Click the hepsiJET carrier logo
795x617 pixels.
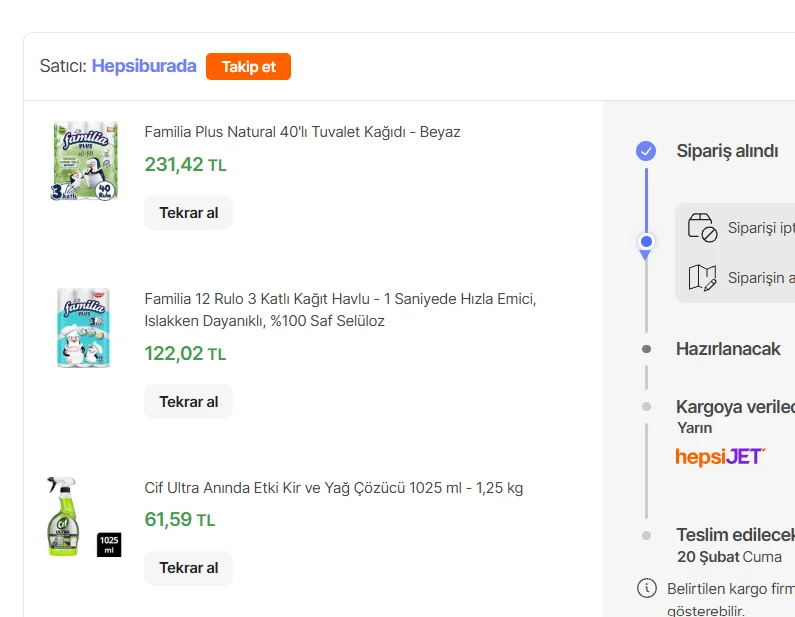(720, 456)
